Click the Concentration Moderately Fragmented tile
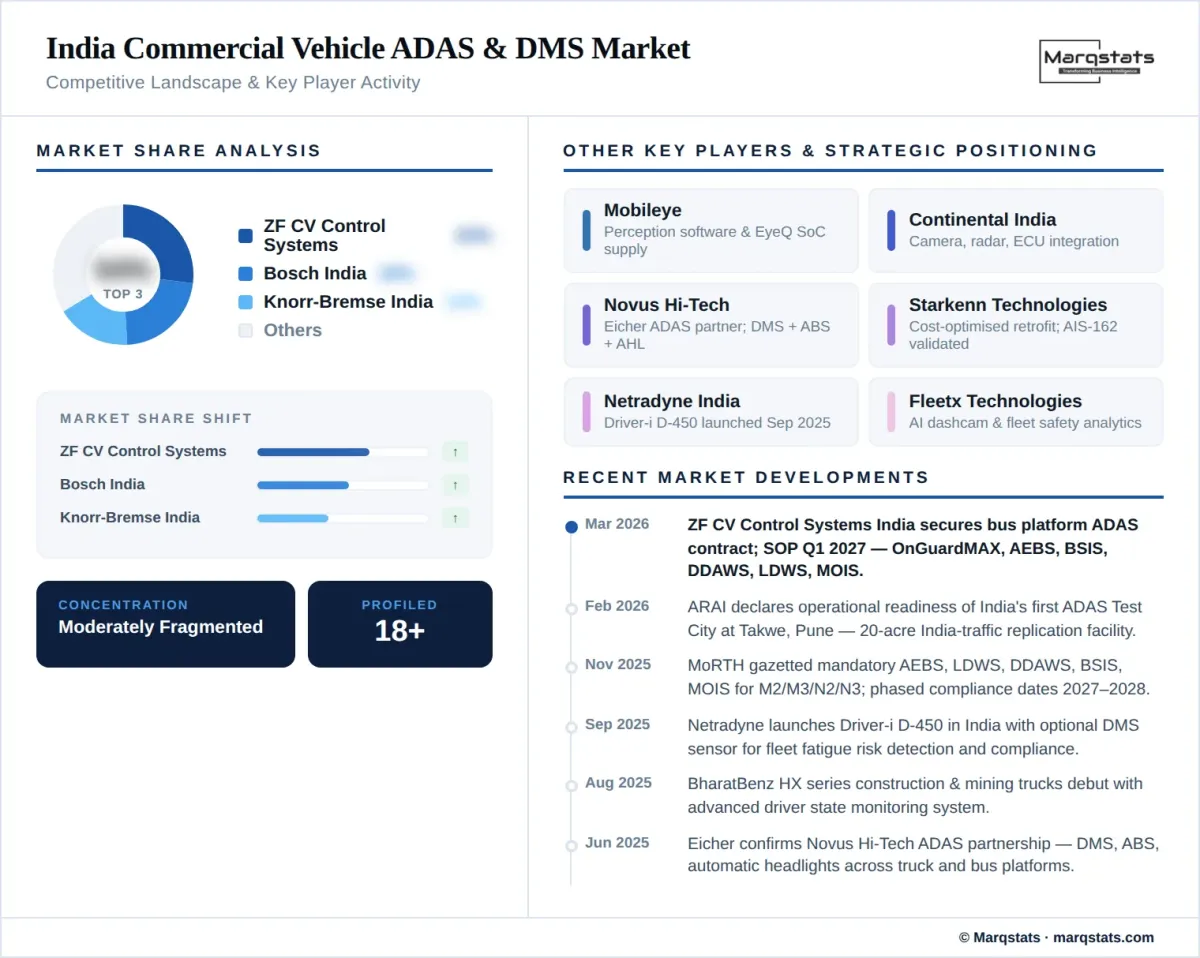Viewport: 1200px width, 958px height. (166, 624)
